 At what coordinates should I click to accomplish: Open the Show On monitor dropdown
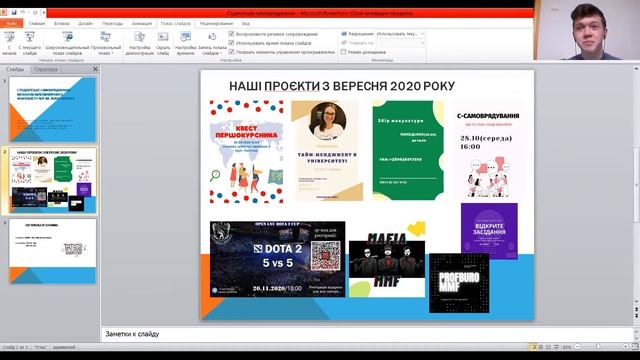pyautogui.click(x=400, y=42)
